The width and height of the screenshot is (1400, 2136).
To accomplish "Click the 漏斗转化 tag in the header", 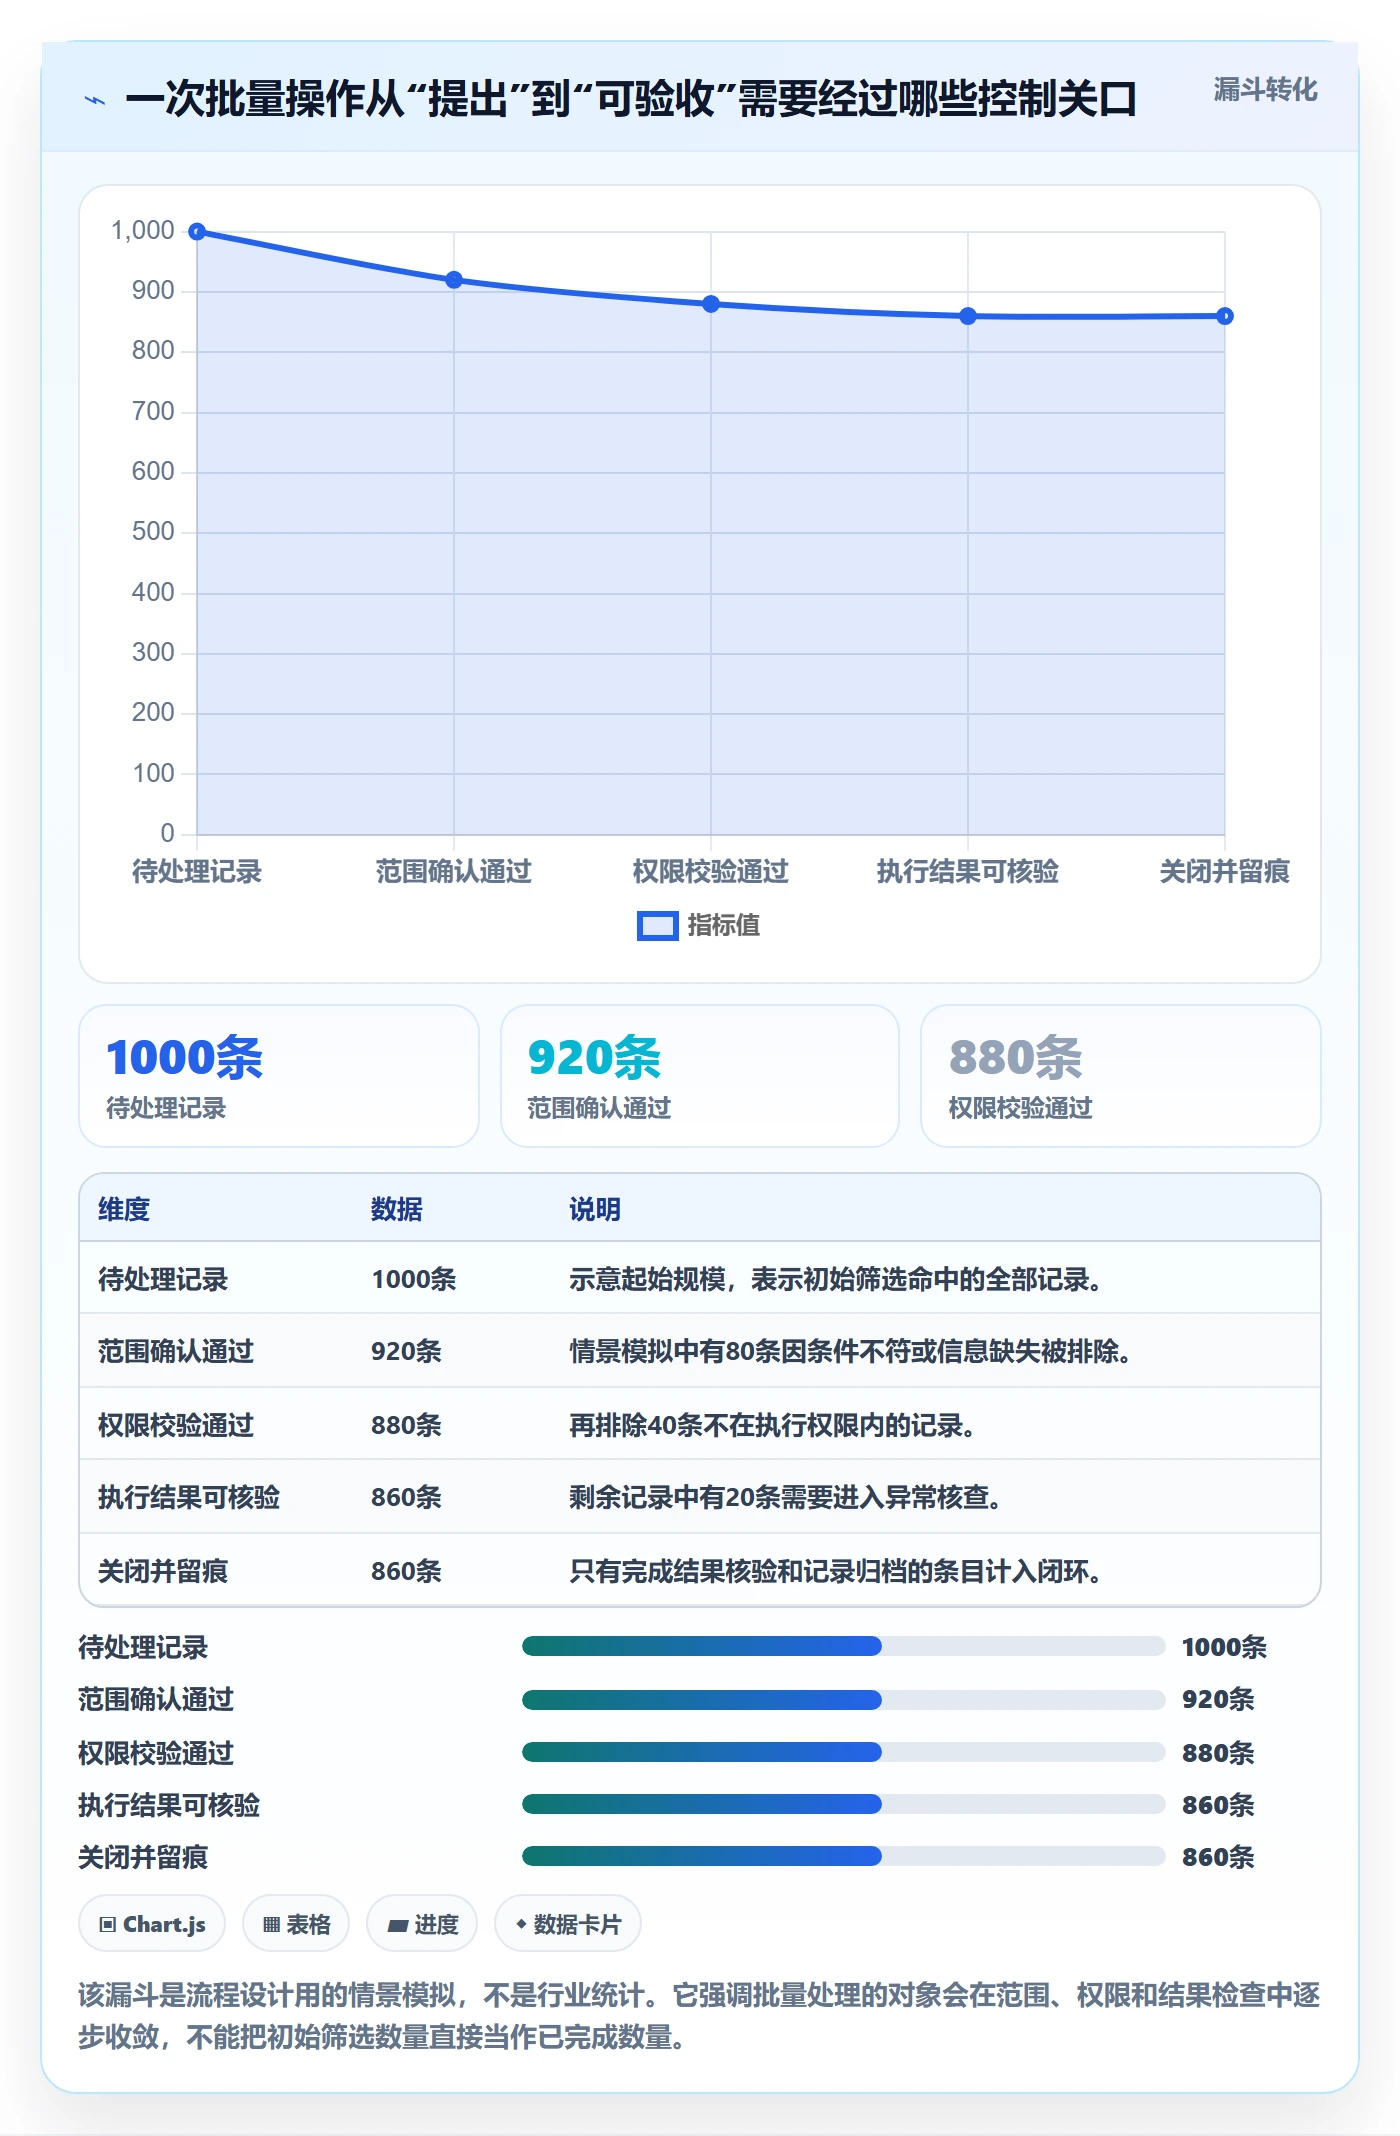I will coord(1265,90).
